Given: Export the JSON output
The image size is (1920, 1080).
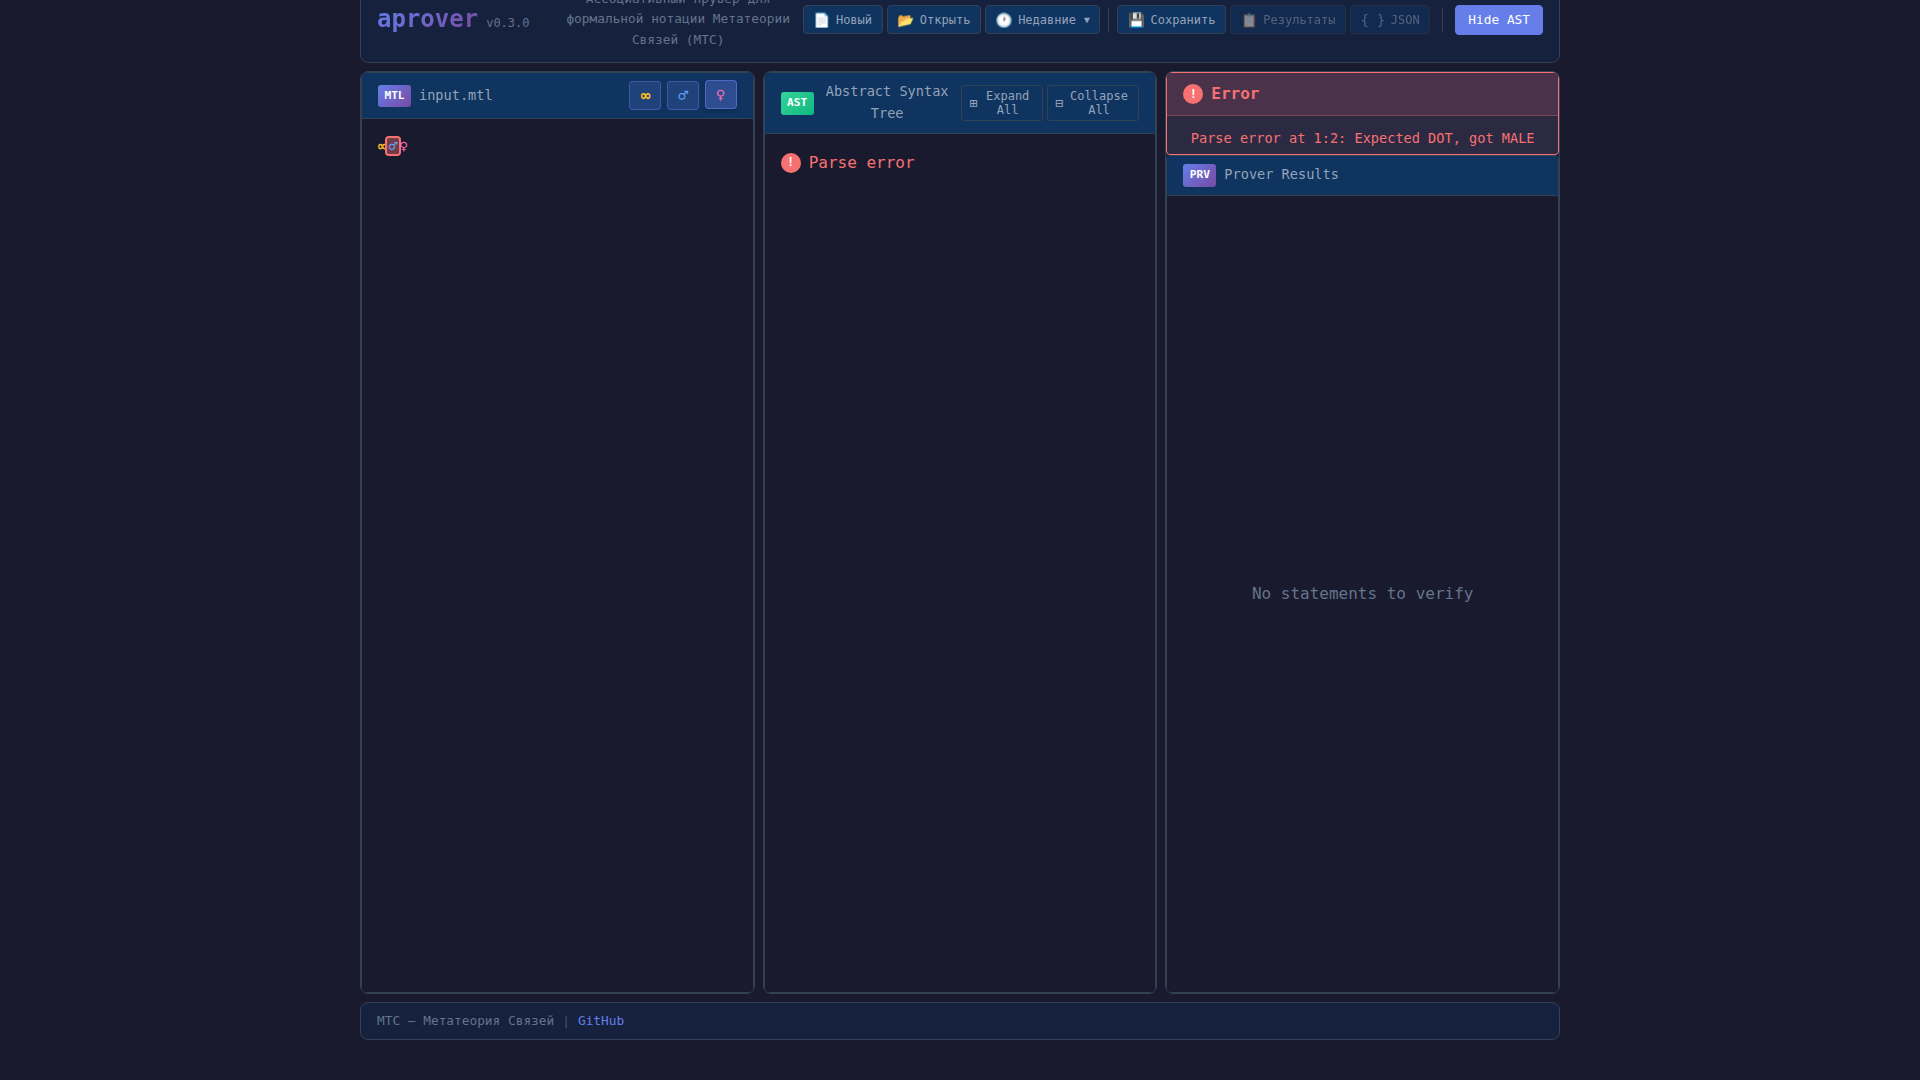Looking at the screenshot, I should [x=1390, y=20].
